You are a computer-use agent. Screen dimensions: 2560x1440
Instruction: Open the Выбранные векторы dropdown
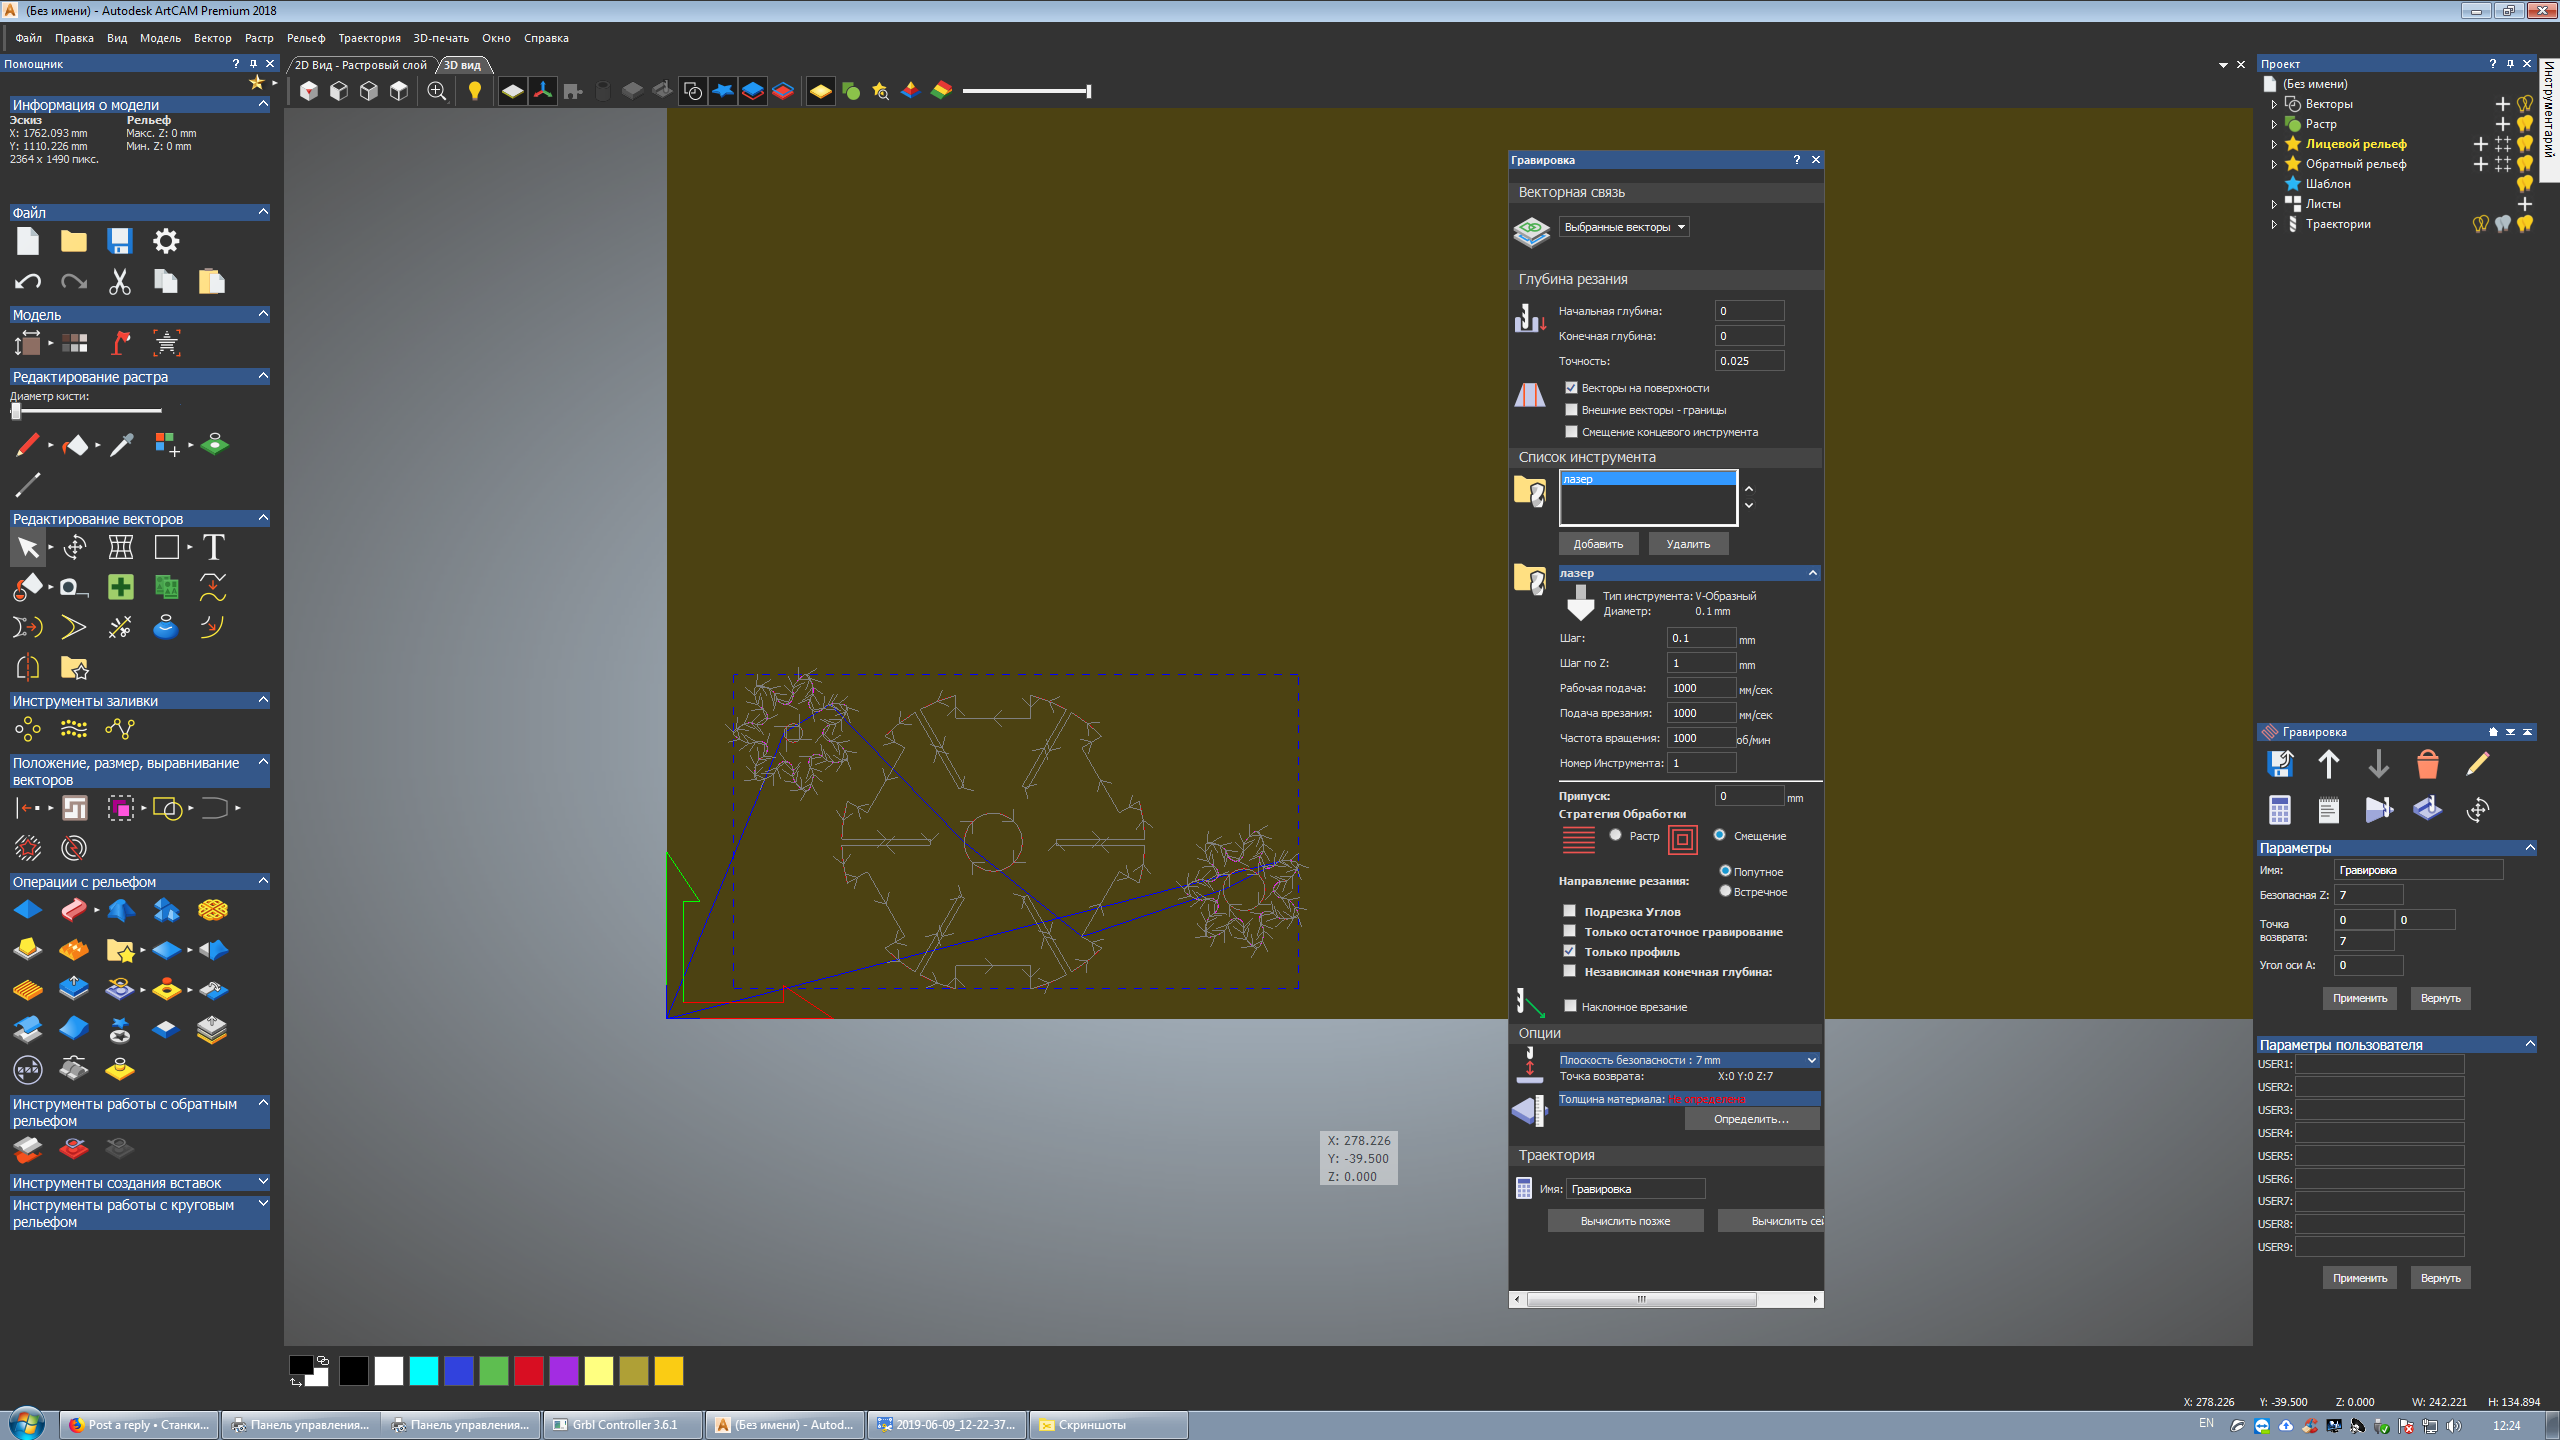coord(1624,227)
